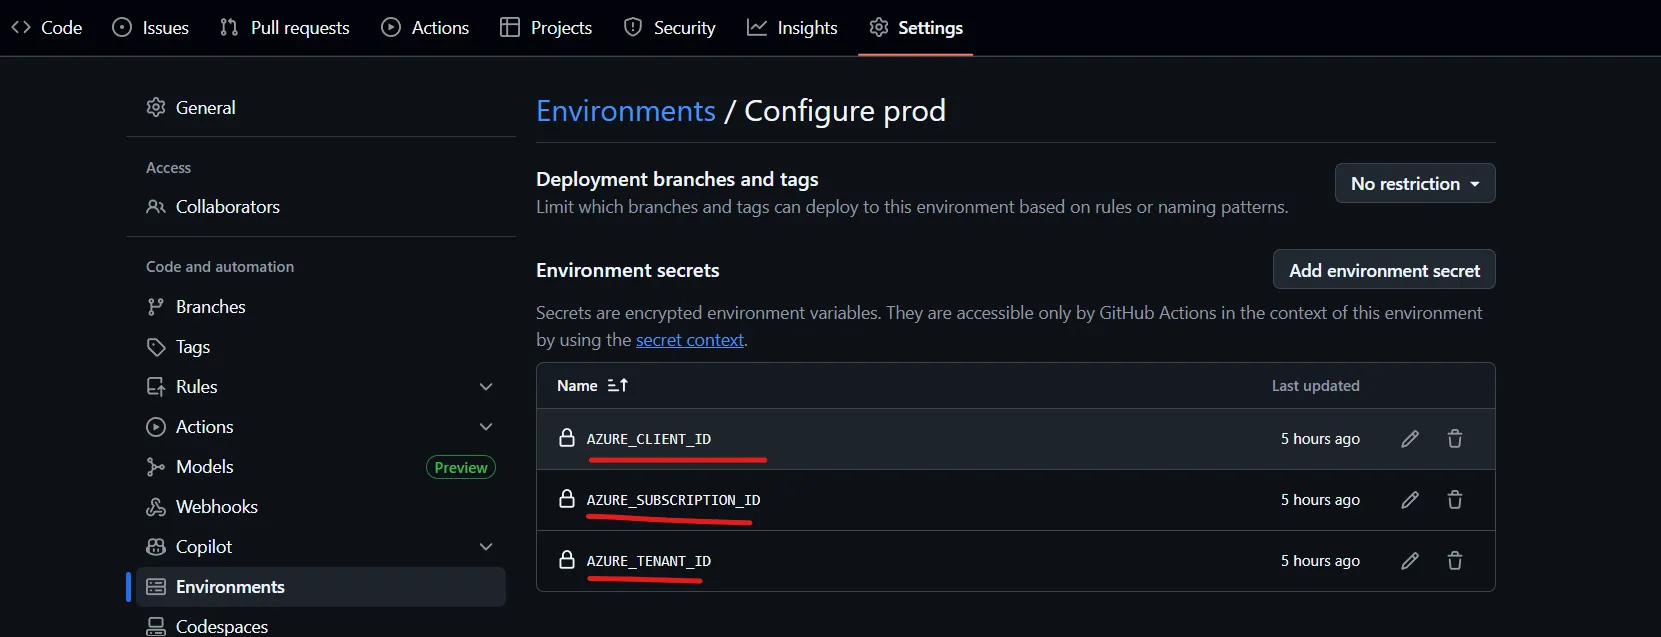Open the Code tab
This screenshot has height=637, width=1661.
click(47, 28)
